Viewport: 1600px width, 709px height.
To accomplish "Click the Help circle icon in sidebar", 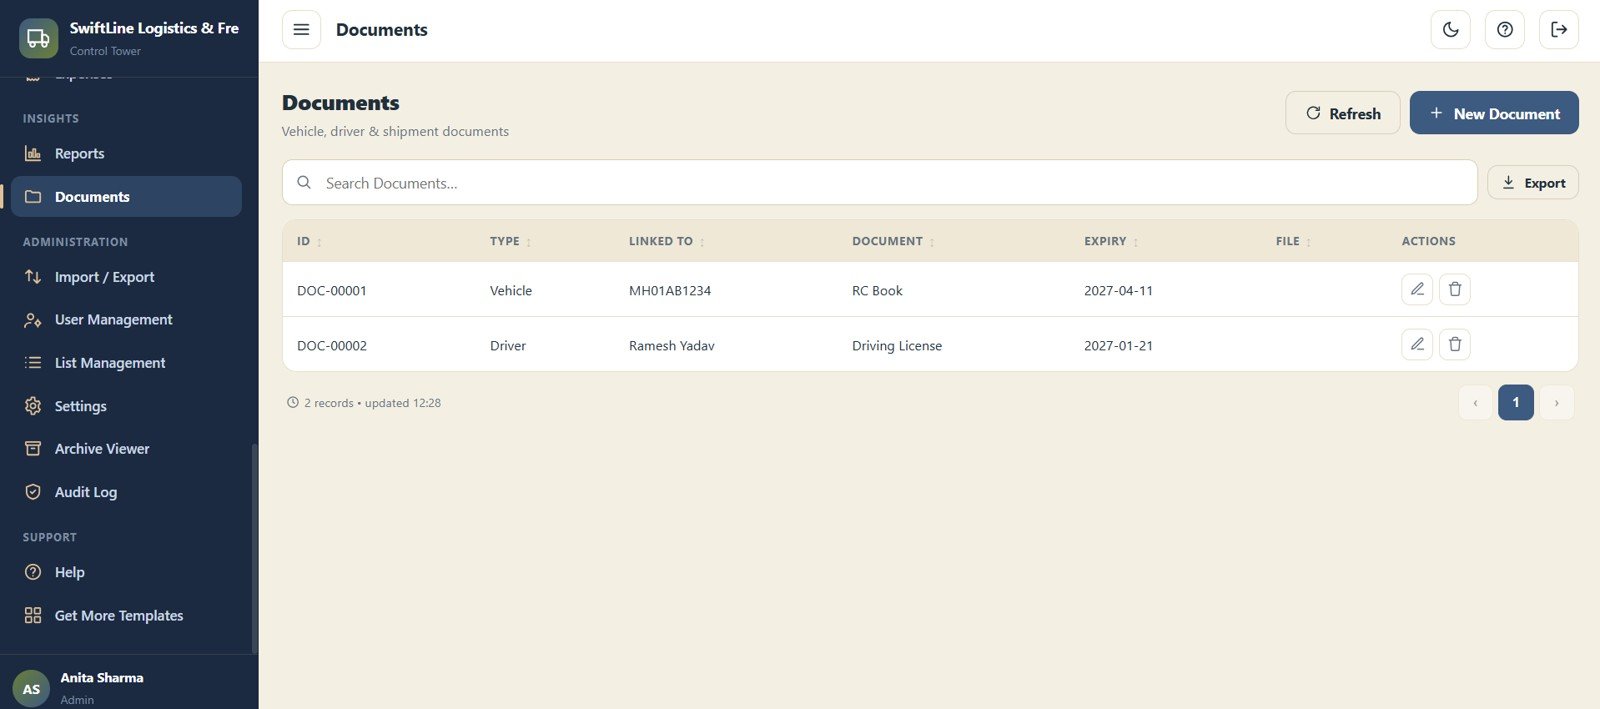I will pos(33,572).
